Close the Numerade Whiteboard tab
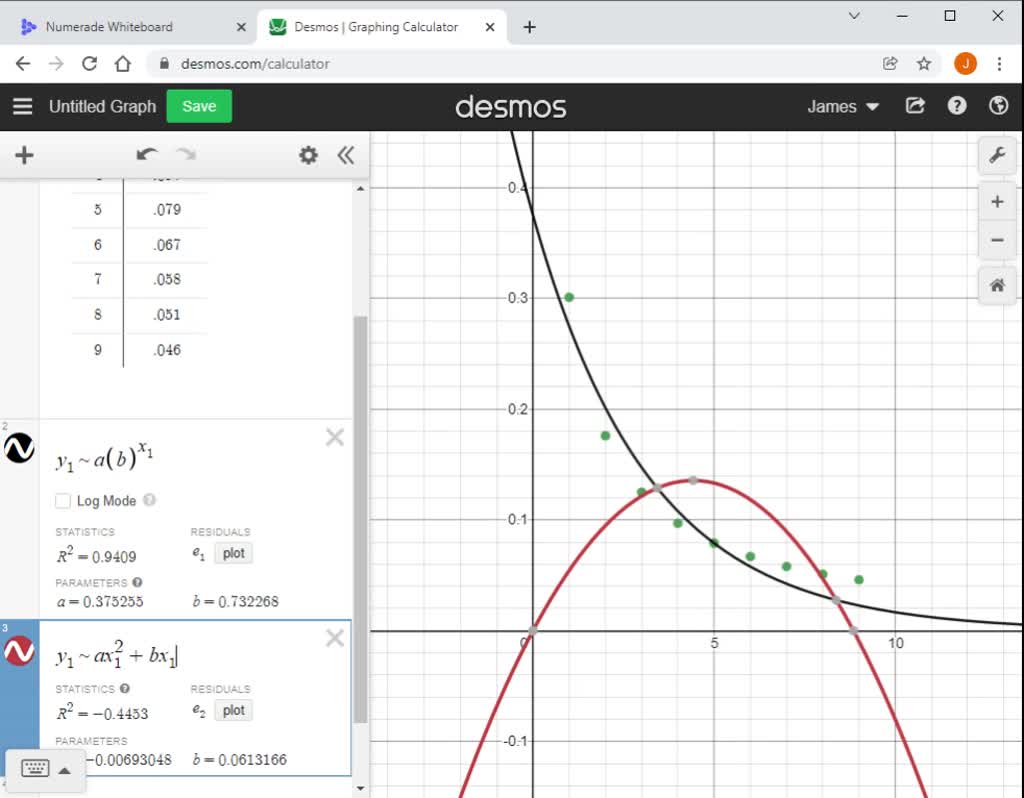Screen dimensions: 1024x798 [241, 27]
